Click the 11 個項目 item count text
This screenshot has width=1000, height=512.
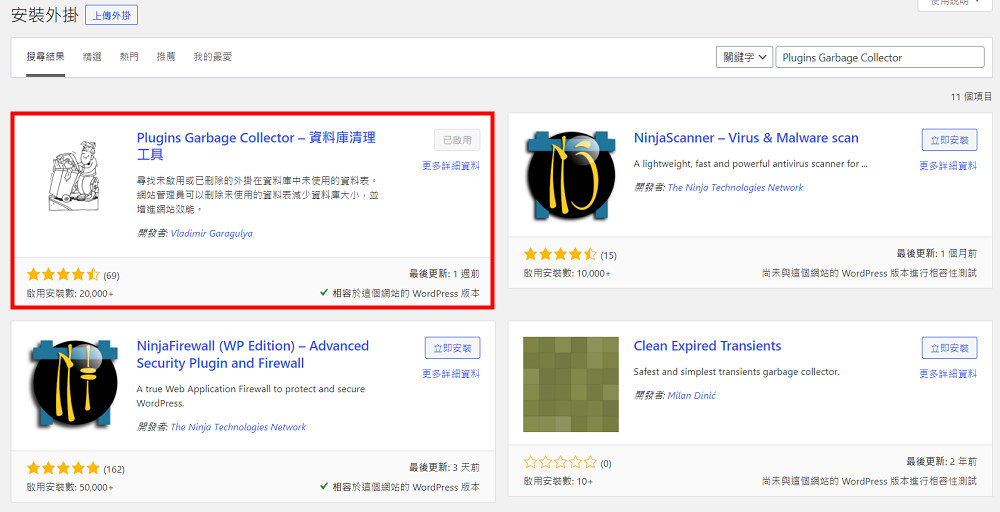point(971,96)
